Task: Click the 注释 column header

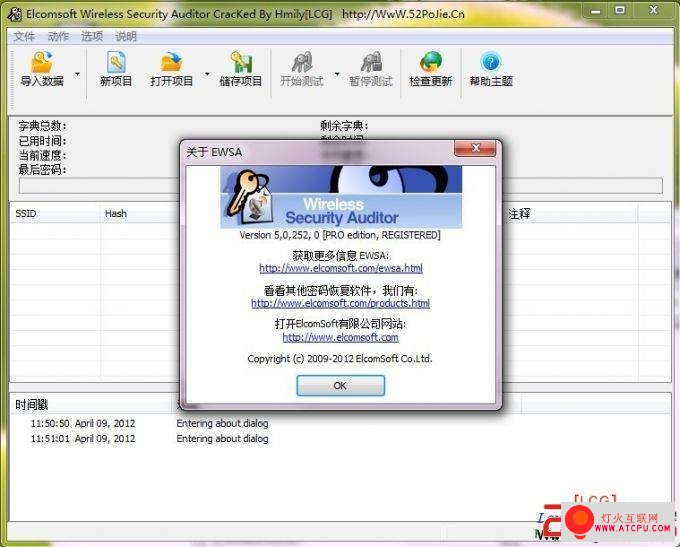Action: tap(570, 213)
